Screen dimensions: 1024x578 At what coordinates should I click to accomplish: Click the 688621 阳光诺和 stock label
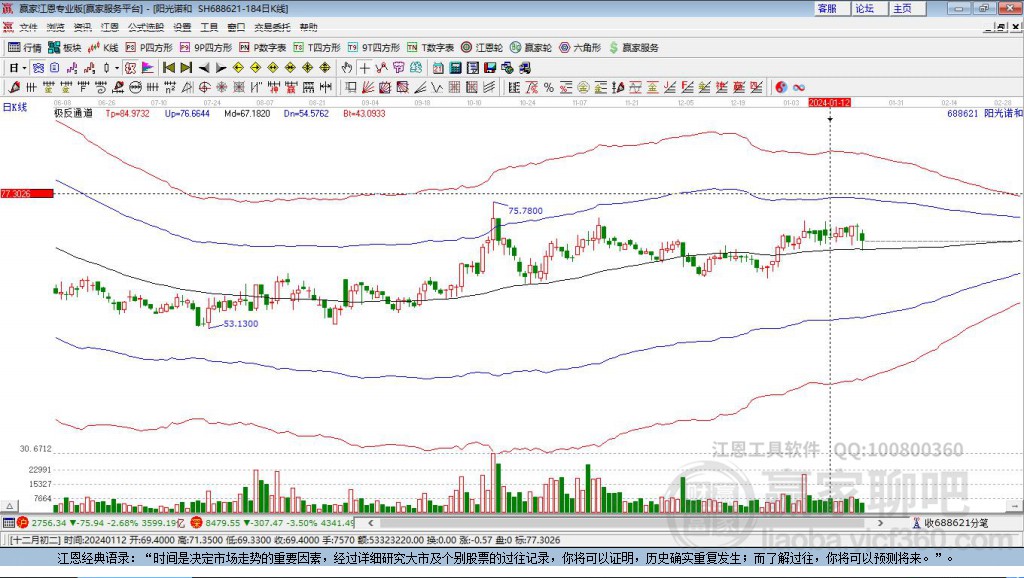(985, 114)
